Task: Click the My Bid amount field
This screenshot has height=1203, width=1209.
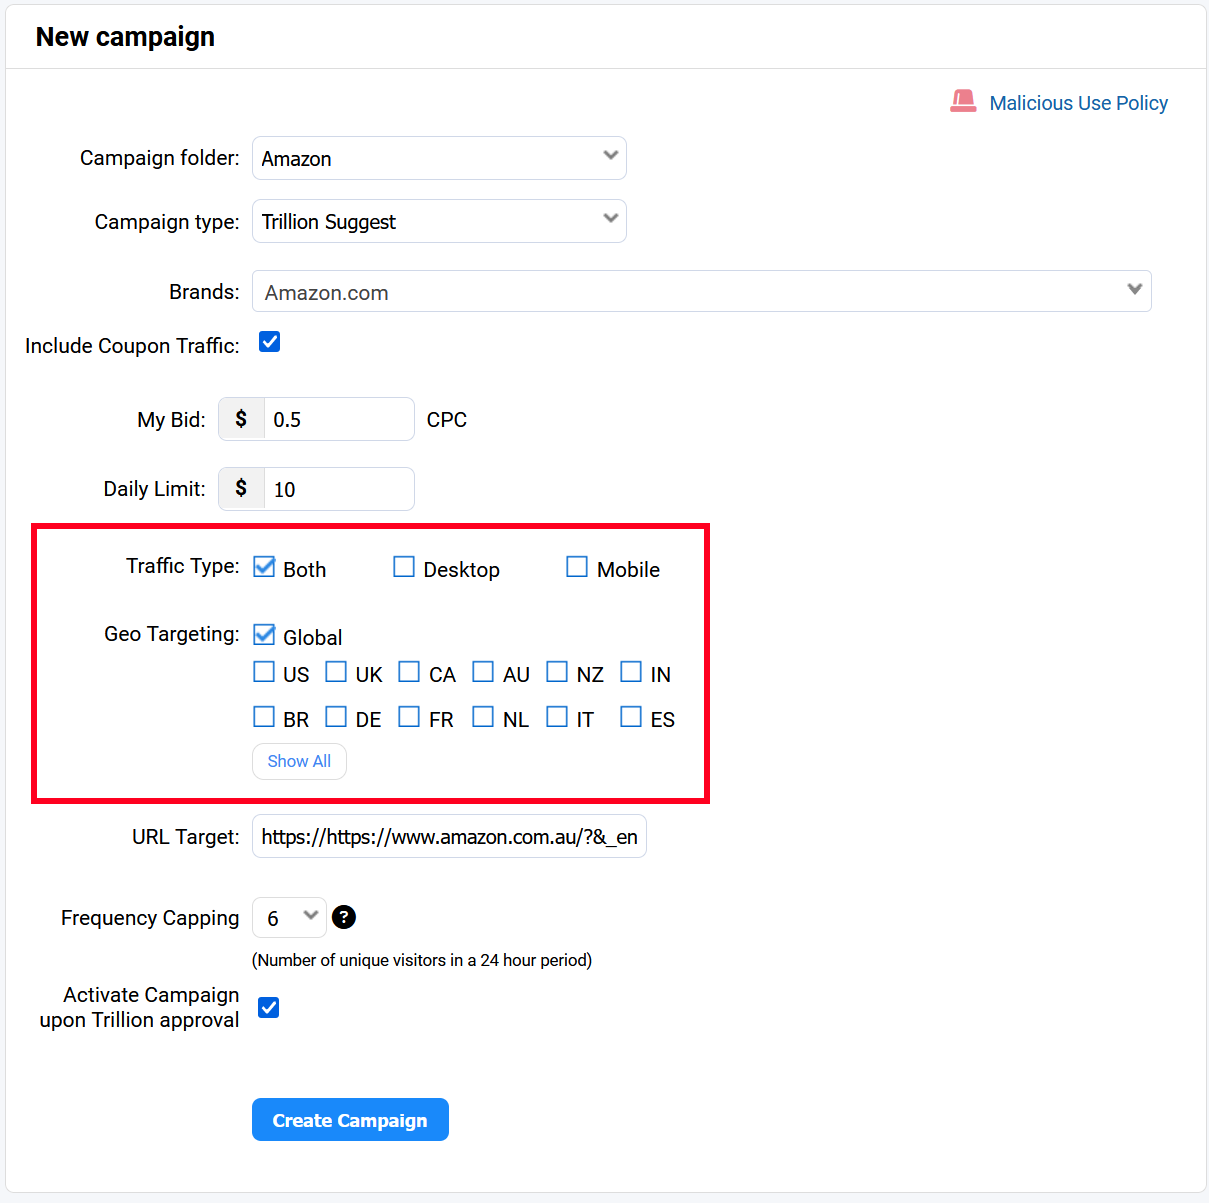Action: click(339, 419)
